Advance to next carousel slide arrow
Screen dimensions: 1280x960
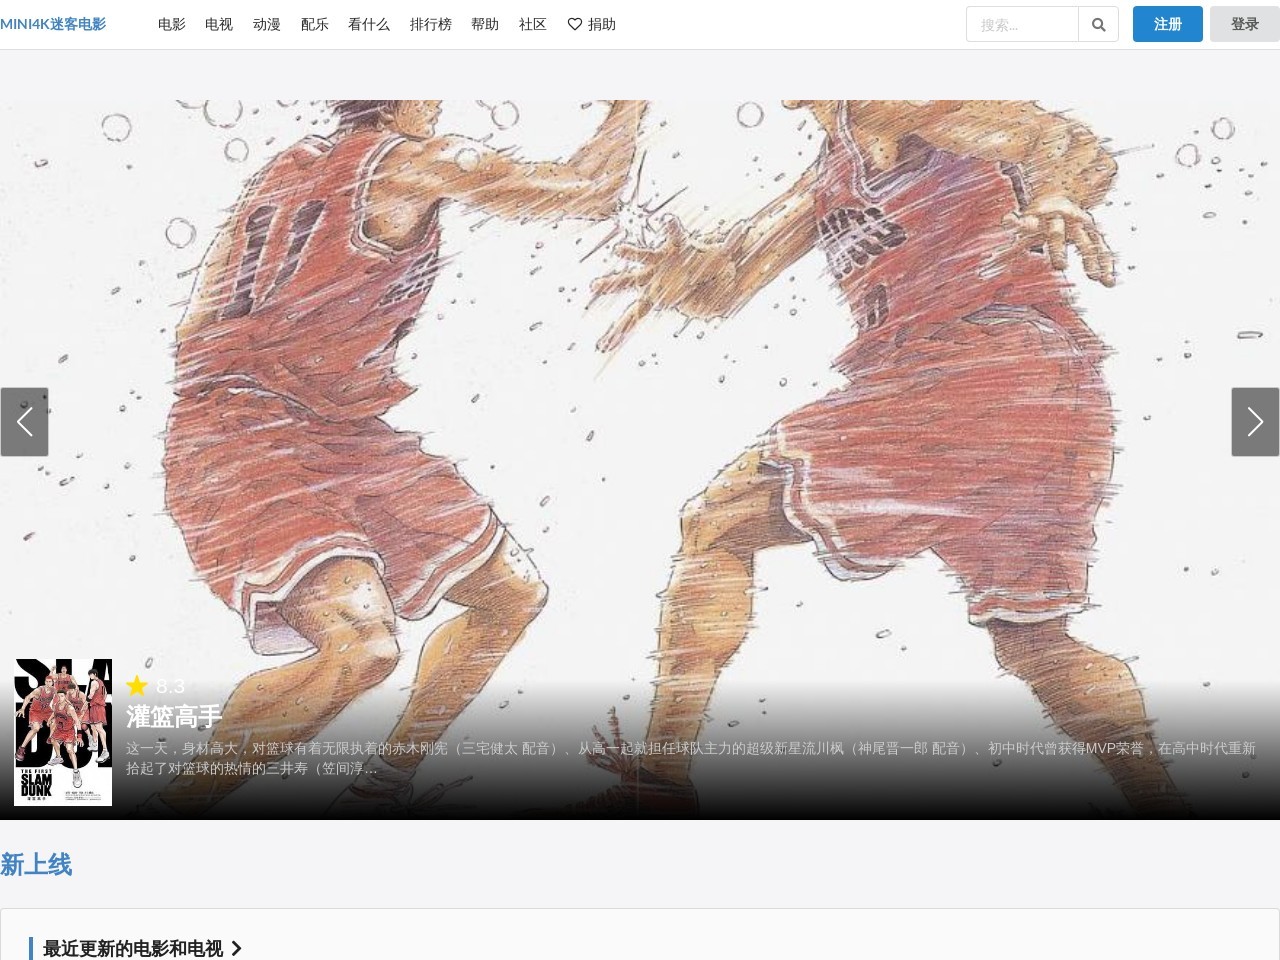click(x=1255, y=422)
